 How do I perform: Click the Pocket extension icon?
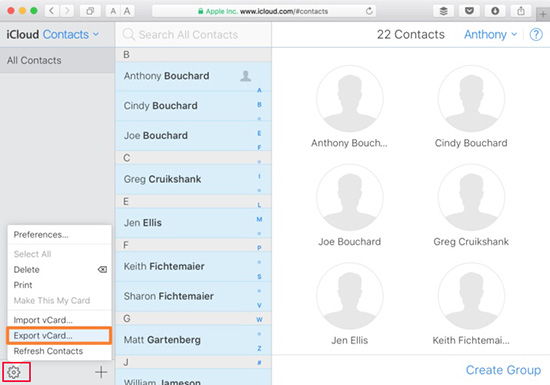(469, 11)
